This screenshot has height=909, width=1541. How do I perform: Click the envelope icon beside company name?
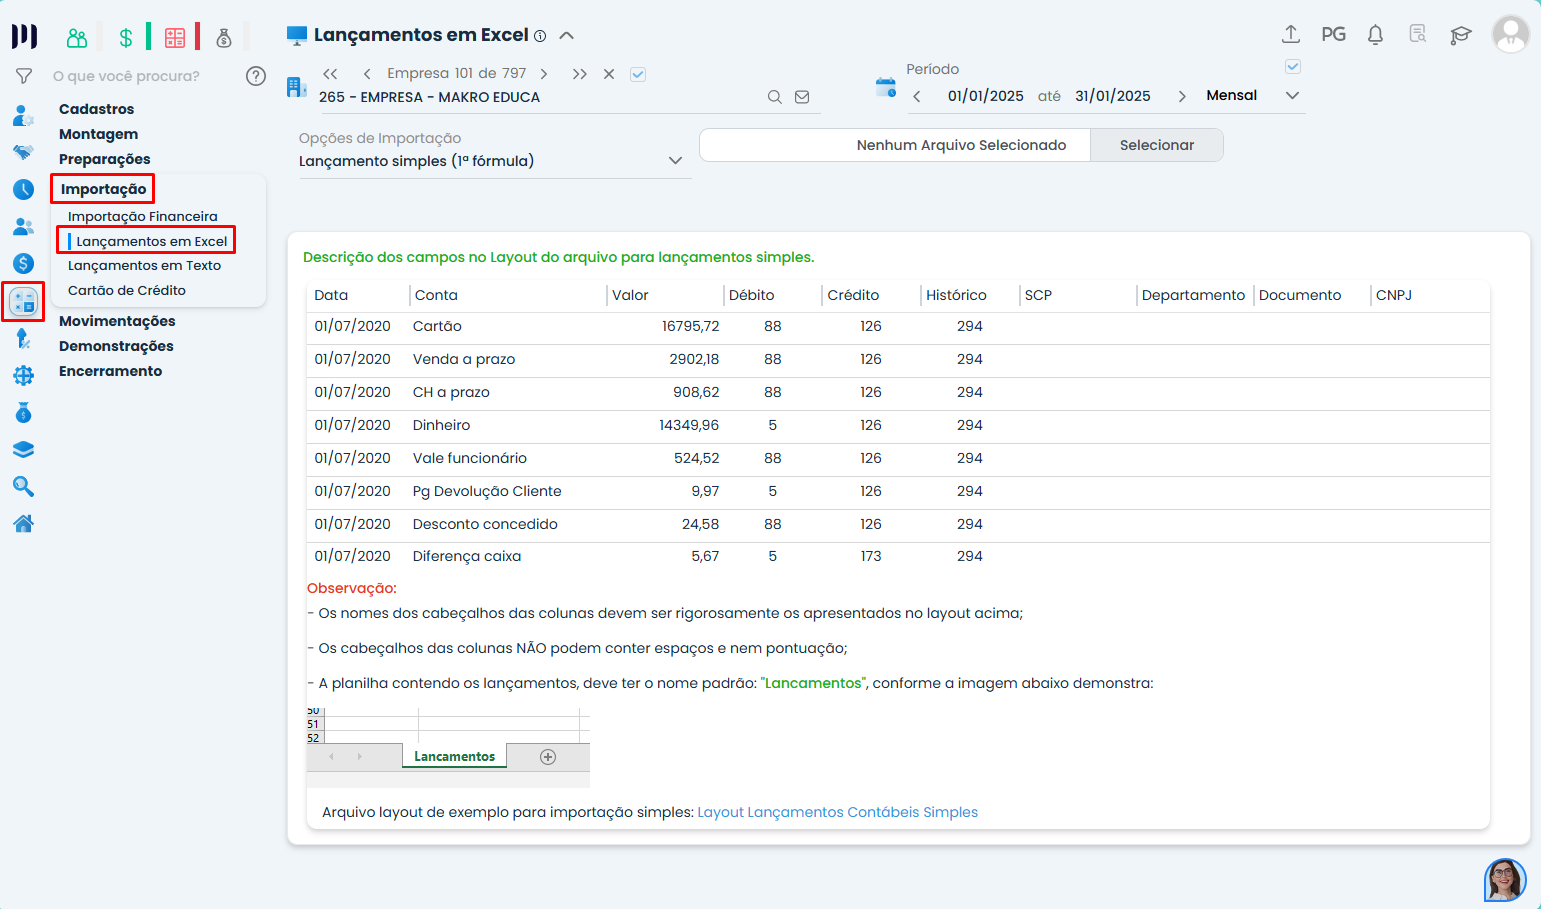[x=802, y=97]
